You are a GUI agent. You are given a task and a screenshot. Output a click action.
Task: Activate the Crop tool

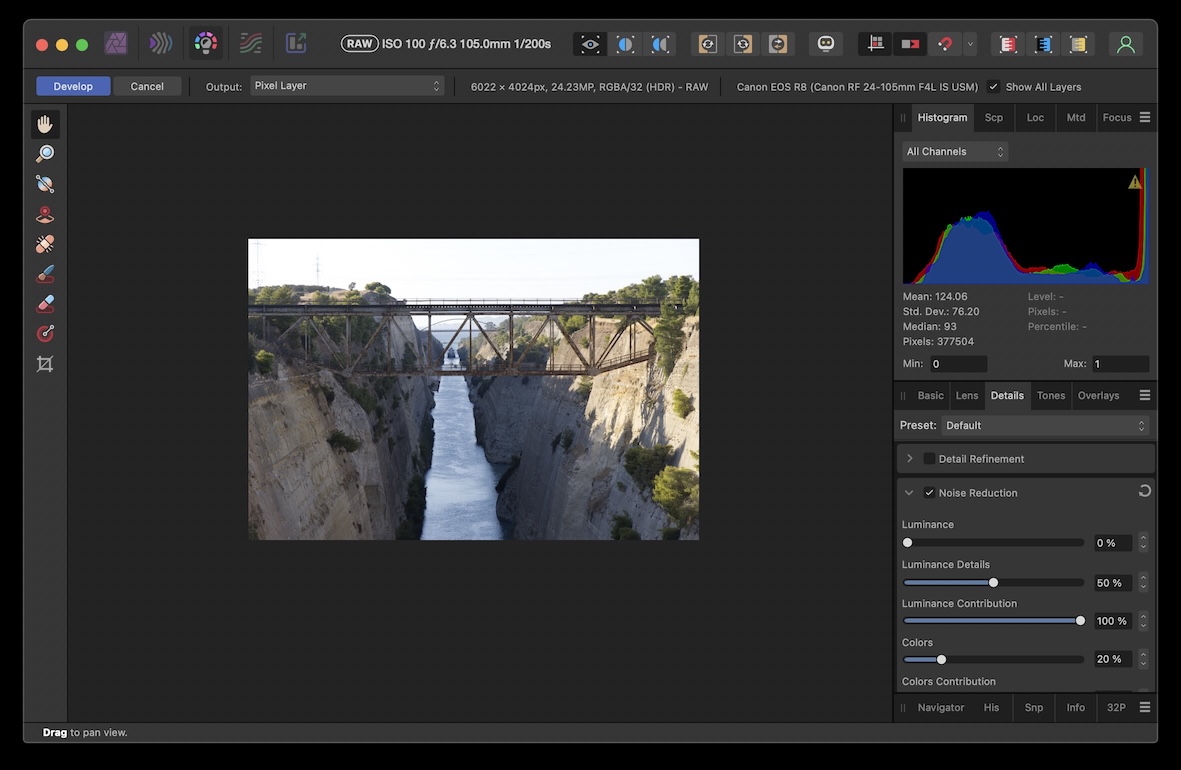(45, 364)
